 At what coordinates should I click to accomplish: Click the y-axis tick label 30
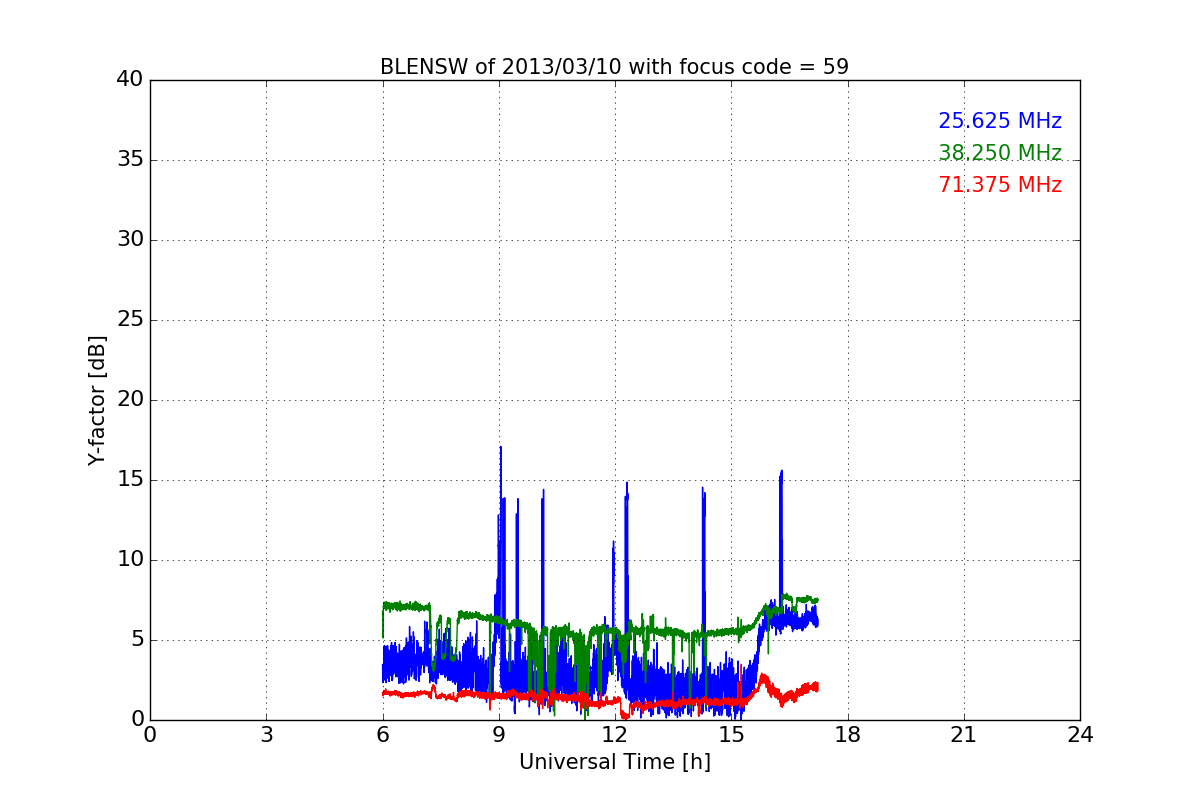point(130,240)
